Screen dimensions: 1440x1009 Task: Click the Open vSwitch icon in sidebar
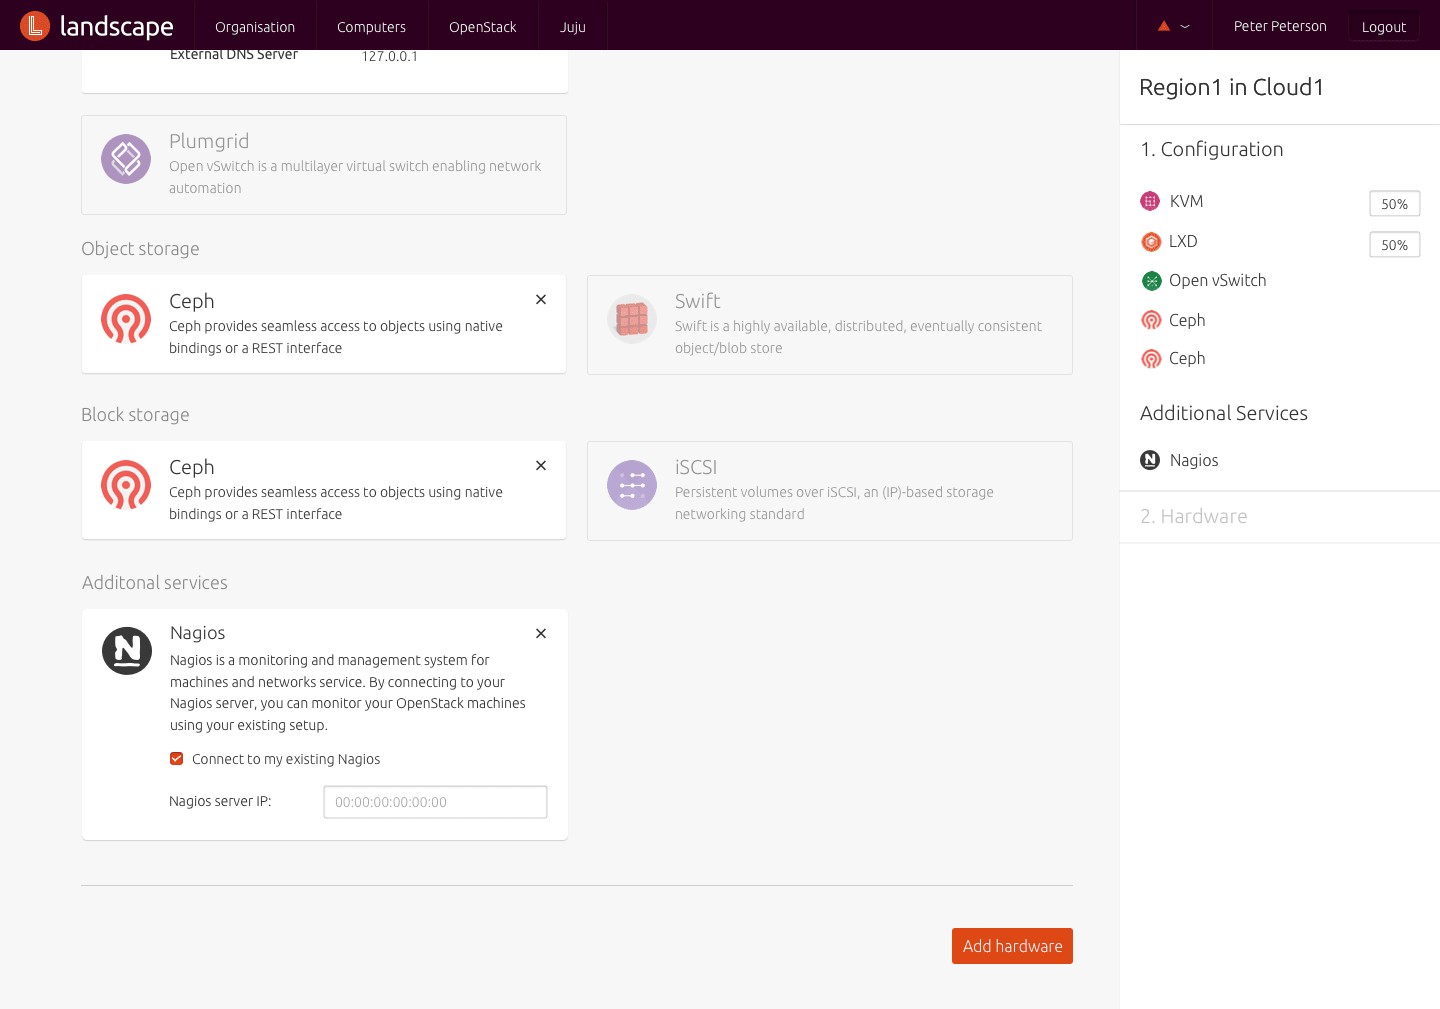(x=1151, y=281)
